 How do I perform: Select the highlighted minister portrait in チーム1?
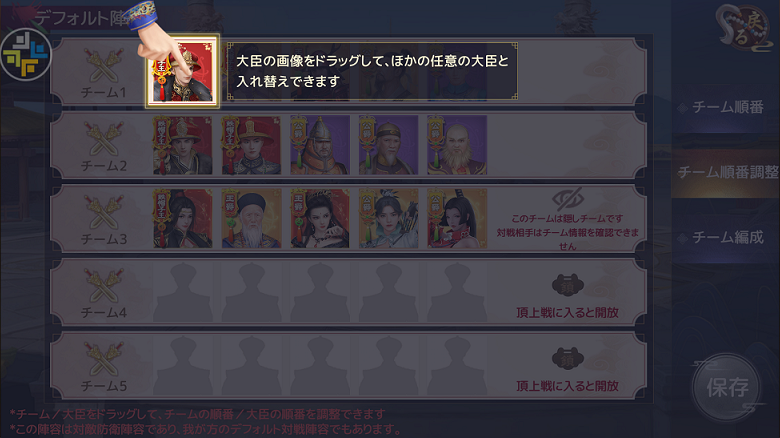(x=182, y=71)
